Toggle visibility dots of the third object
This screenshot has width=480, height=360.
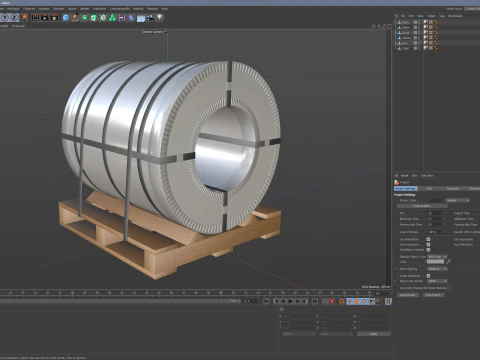tap(419, 33)
